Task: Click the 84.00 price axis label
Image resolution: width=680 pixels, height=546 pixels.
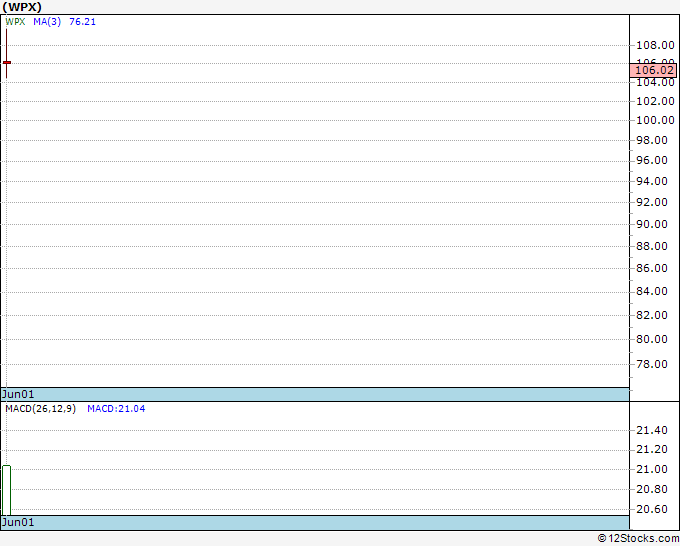Action: (651, 291)
